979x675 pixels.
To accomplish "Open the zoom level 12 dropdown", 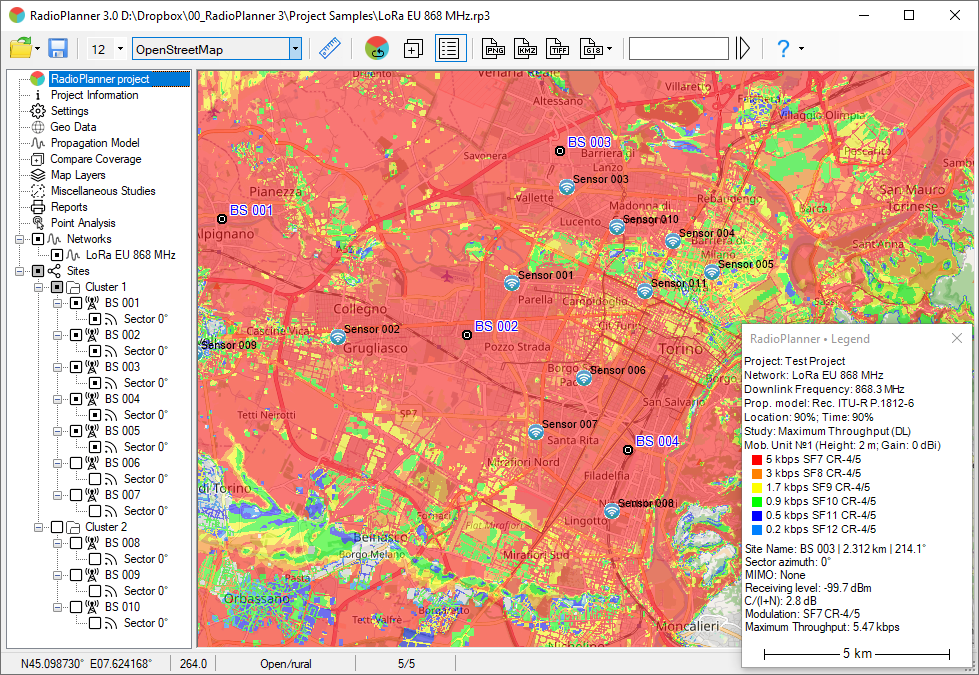I will (121, 49).
